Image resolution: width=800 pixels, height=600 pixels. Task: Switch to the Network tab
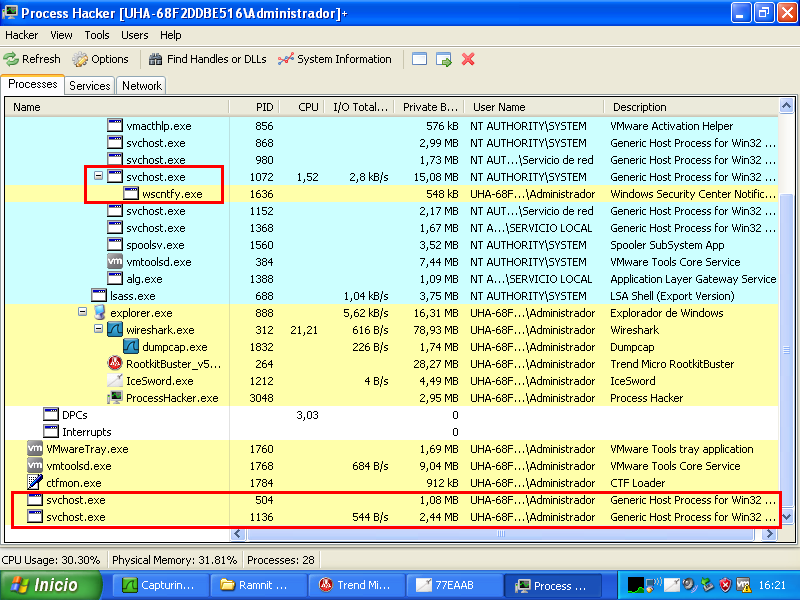tap(142, 86)
